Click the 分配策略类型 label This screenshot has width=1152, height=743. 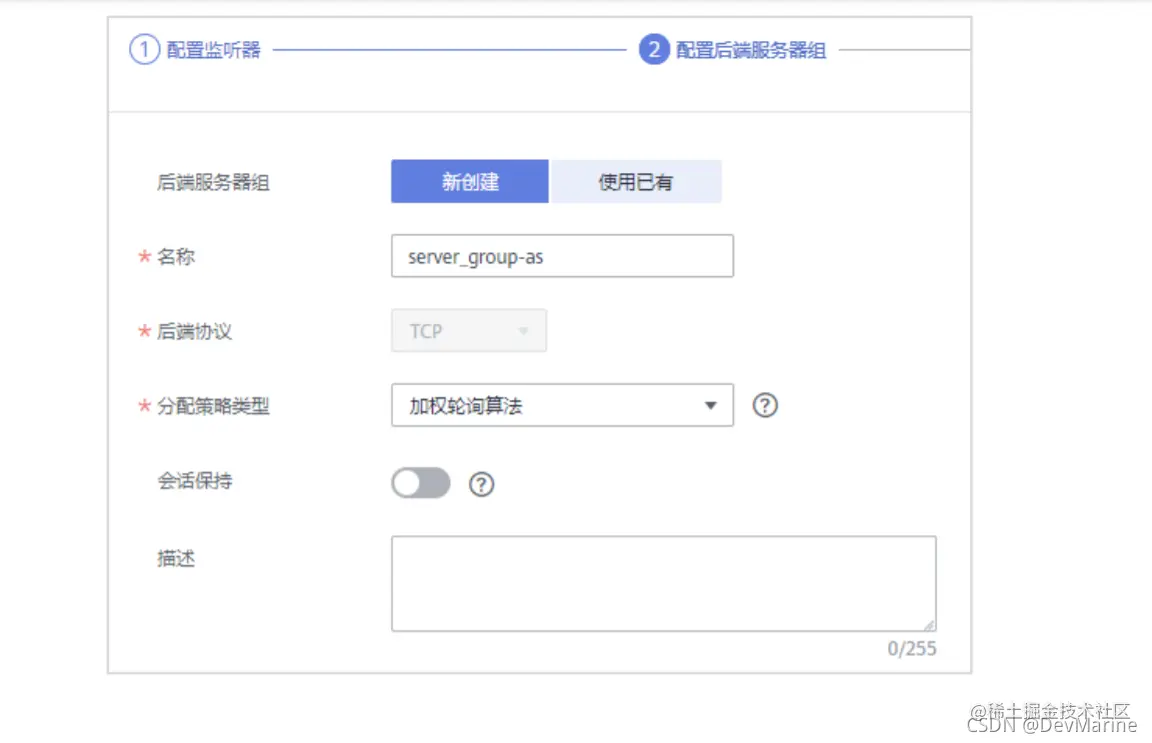point(213,406)
